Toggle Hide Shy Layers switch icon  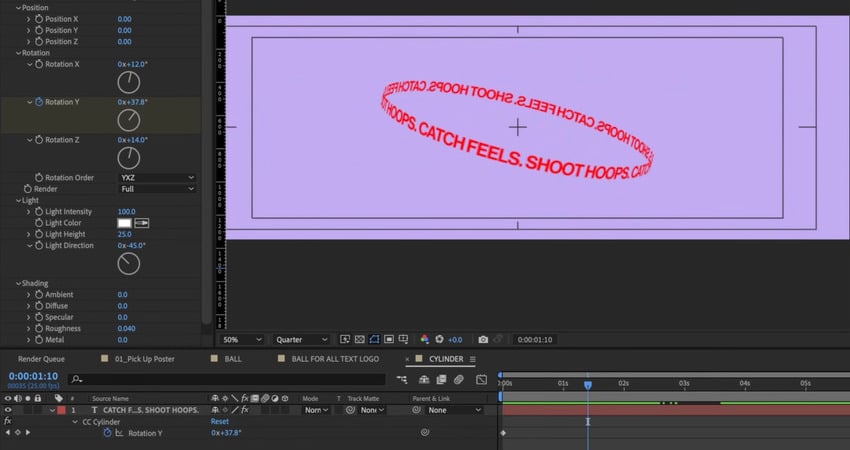tap(424, 380)
